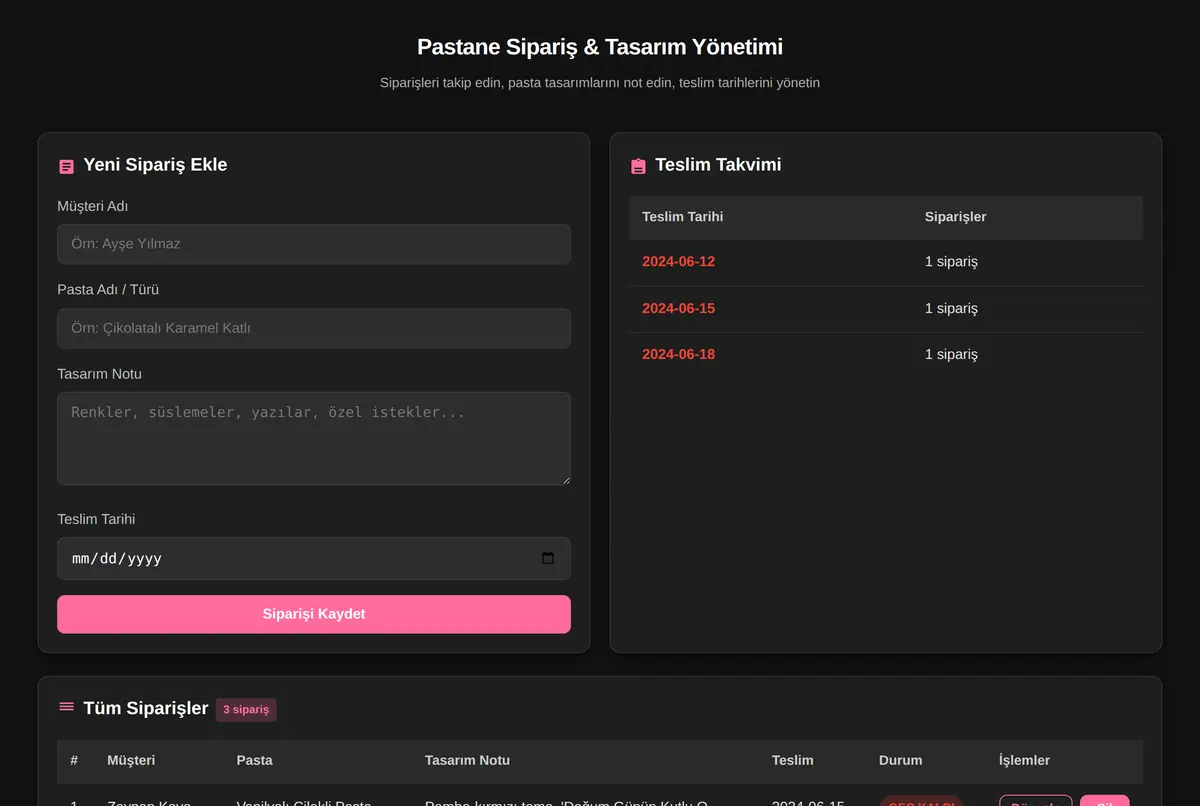This screenshot has height=806, width=1200.
Task: Click the 3 sipariş count badge
Action: (x=246, y=710)
